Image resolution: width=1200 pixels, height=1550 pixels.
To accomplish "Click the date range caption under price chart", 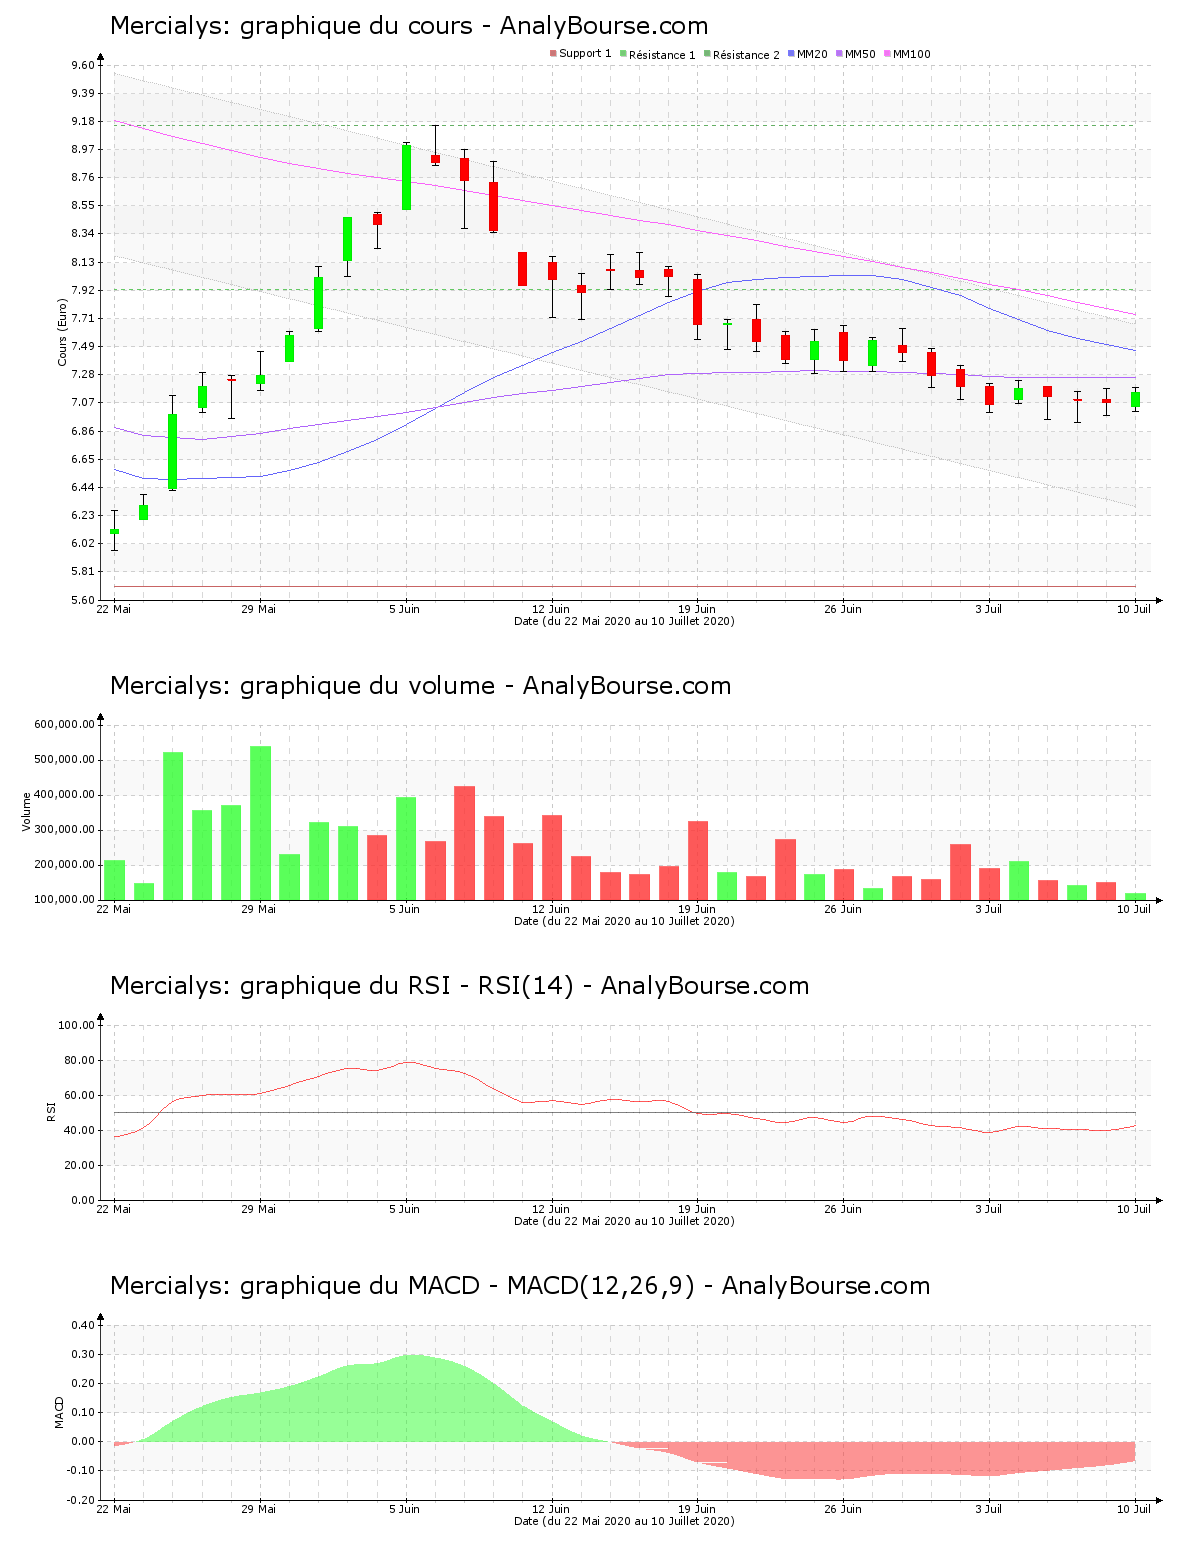I will click(624, 621).
